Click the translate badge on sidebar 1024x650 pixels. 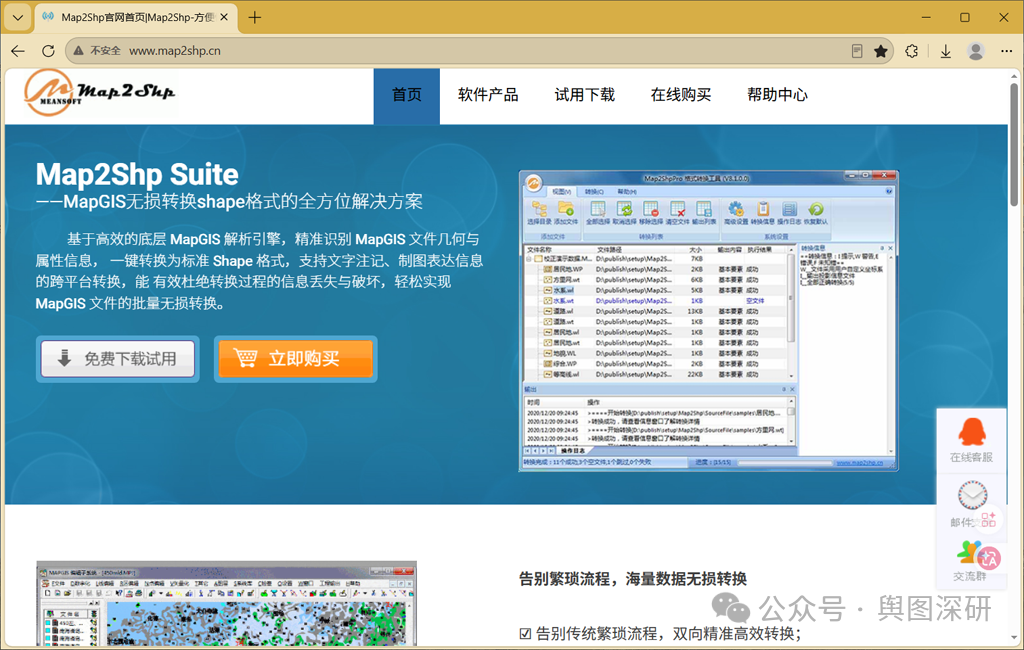(989, 559)
